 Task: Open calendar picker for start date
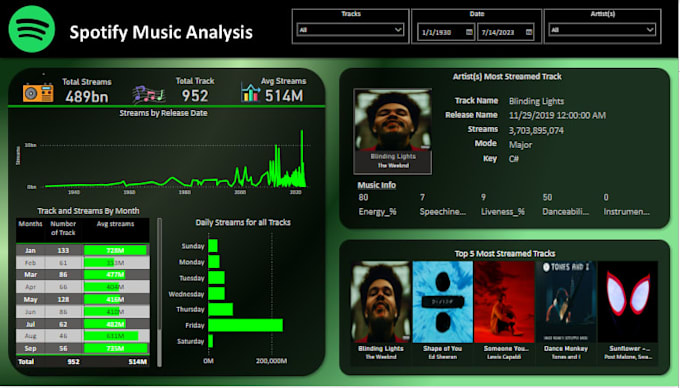469,32
